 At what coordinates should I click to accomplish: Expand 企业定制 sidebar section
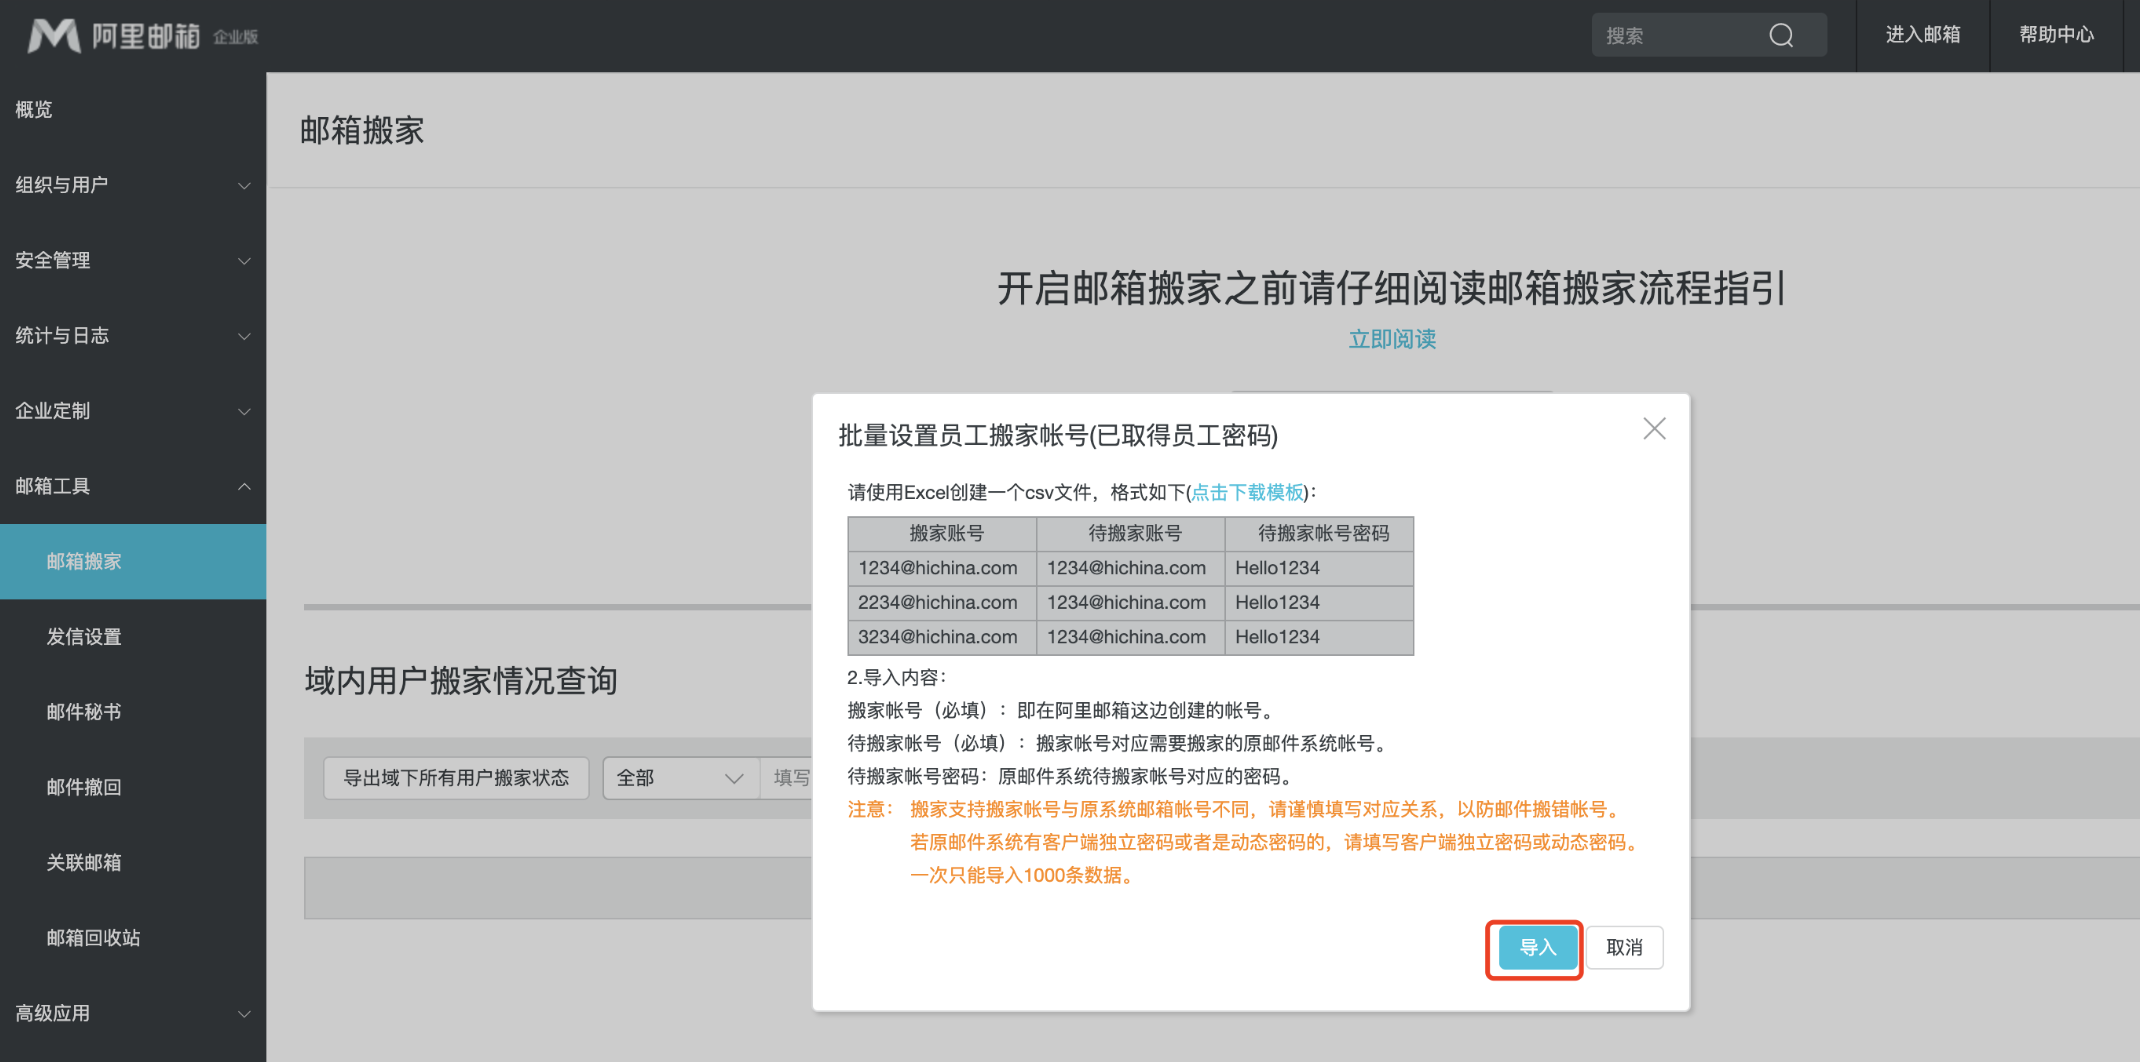click(x=133, y=410)
